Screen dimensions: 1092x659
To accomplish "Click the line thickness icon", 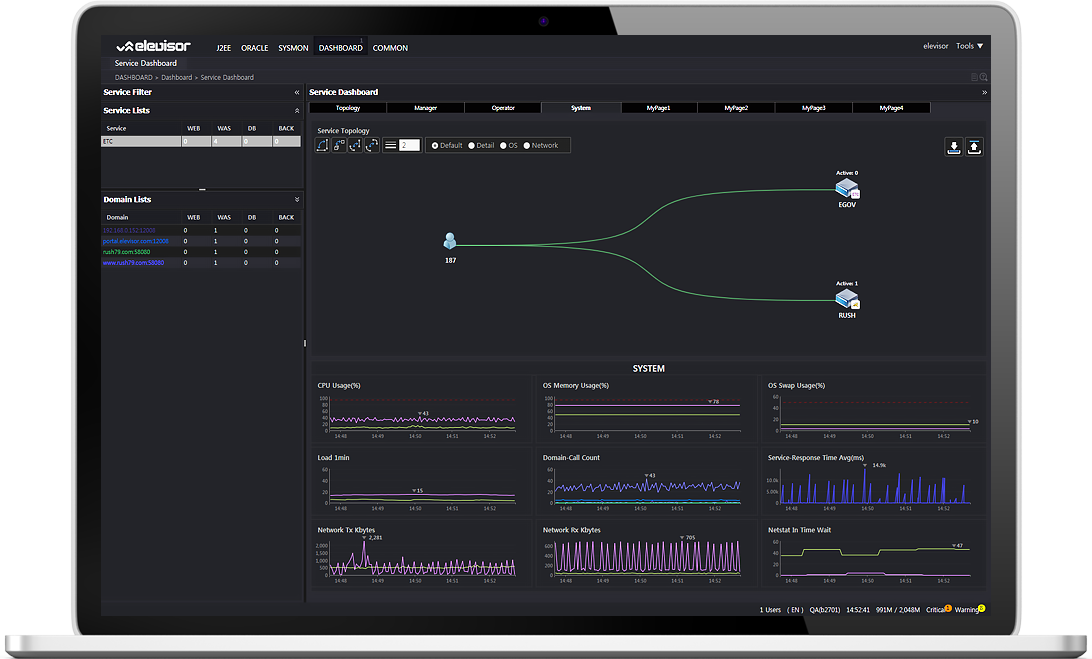I will coord(391,145).
